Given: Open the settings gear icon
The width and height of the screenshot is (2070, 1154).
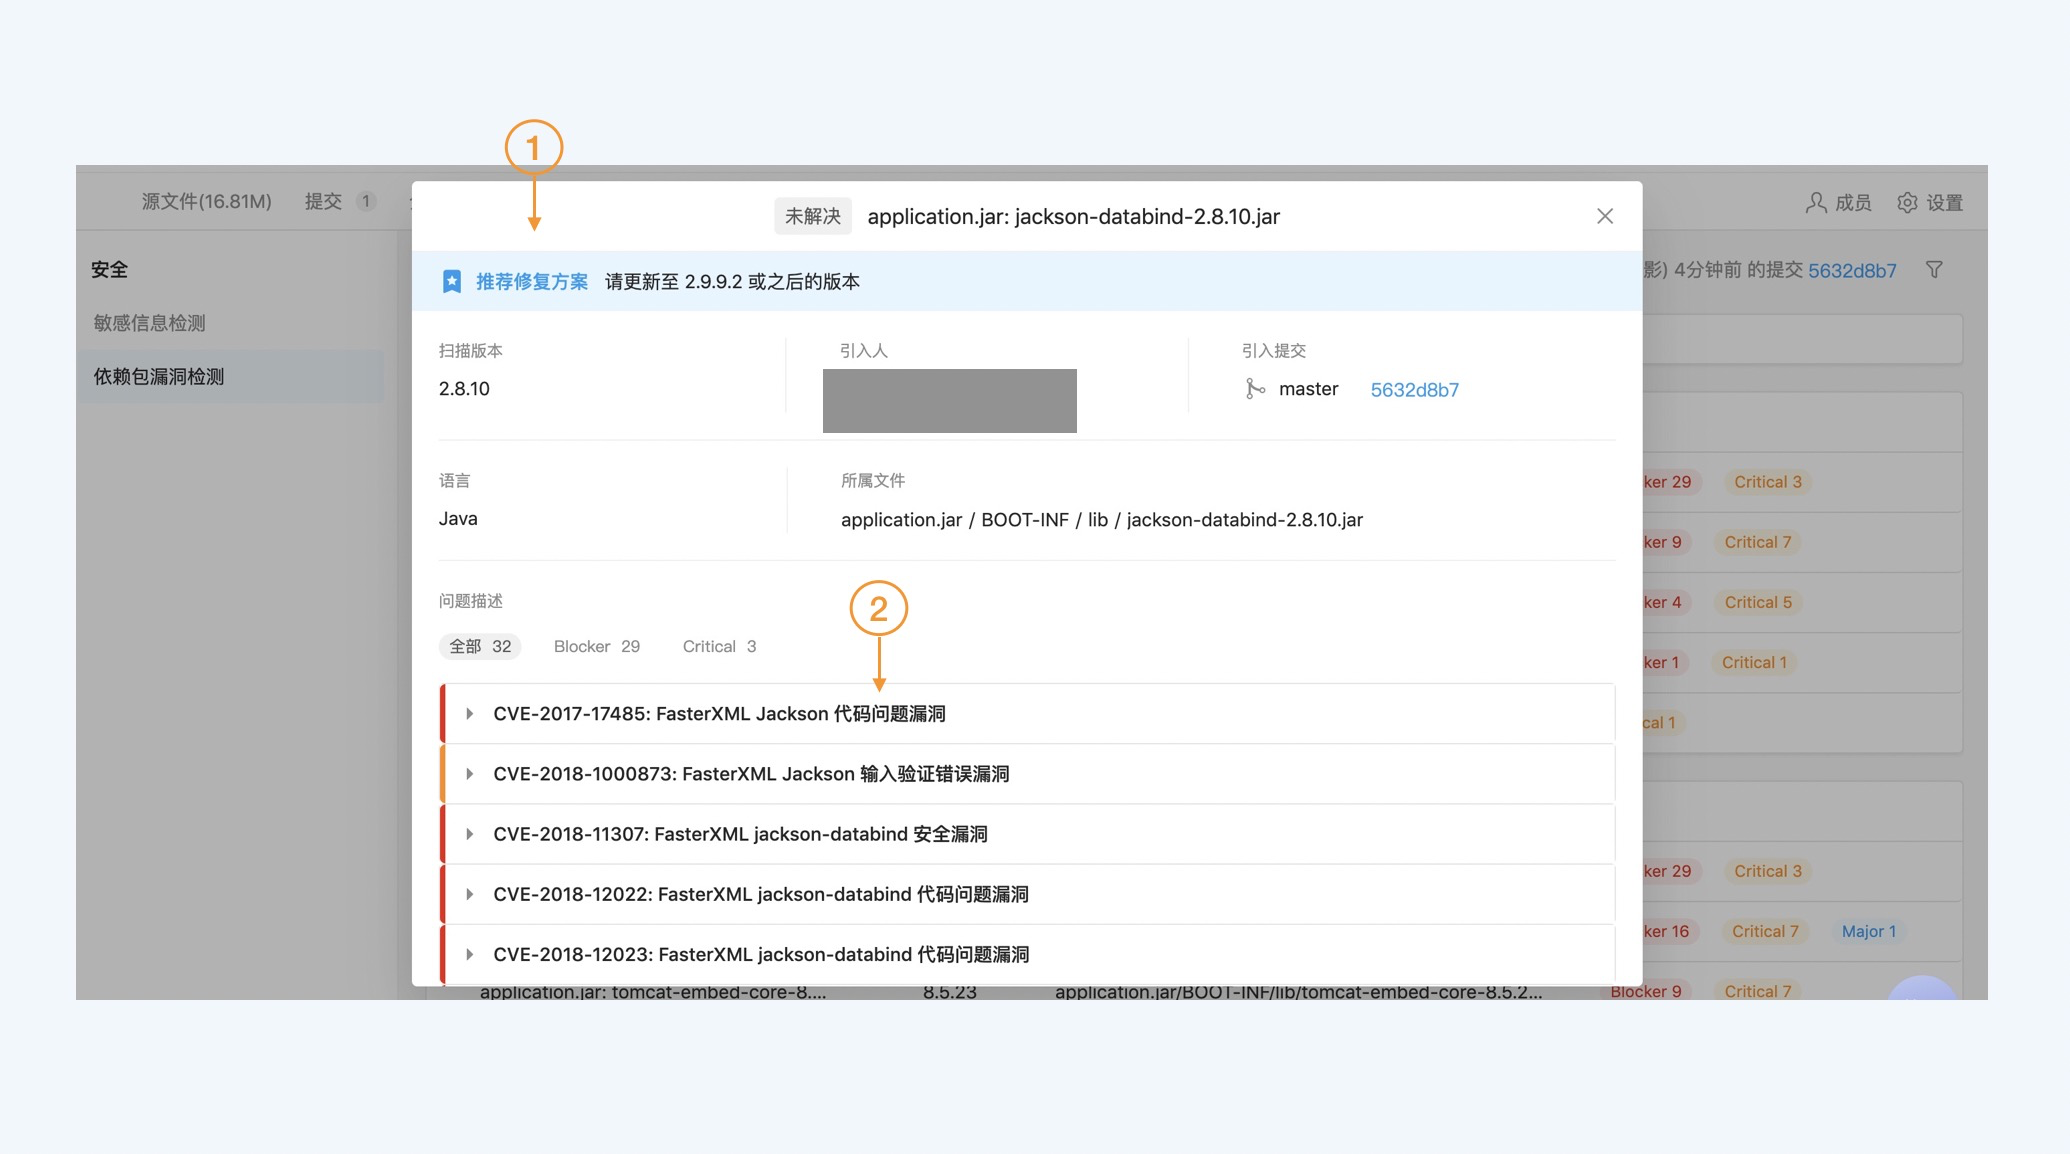Looking at the screenshot, I should 1907,203.
